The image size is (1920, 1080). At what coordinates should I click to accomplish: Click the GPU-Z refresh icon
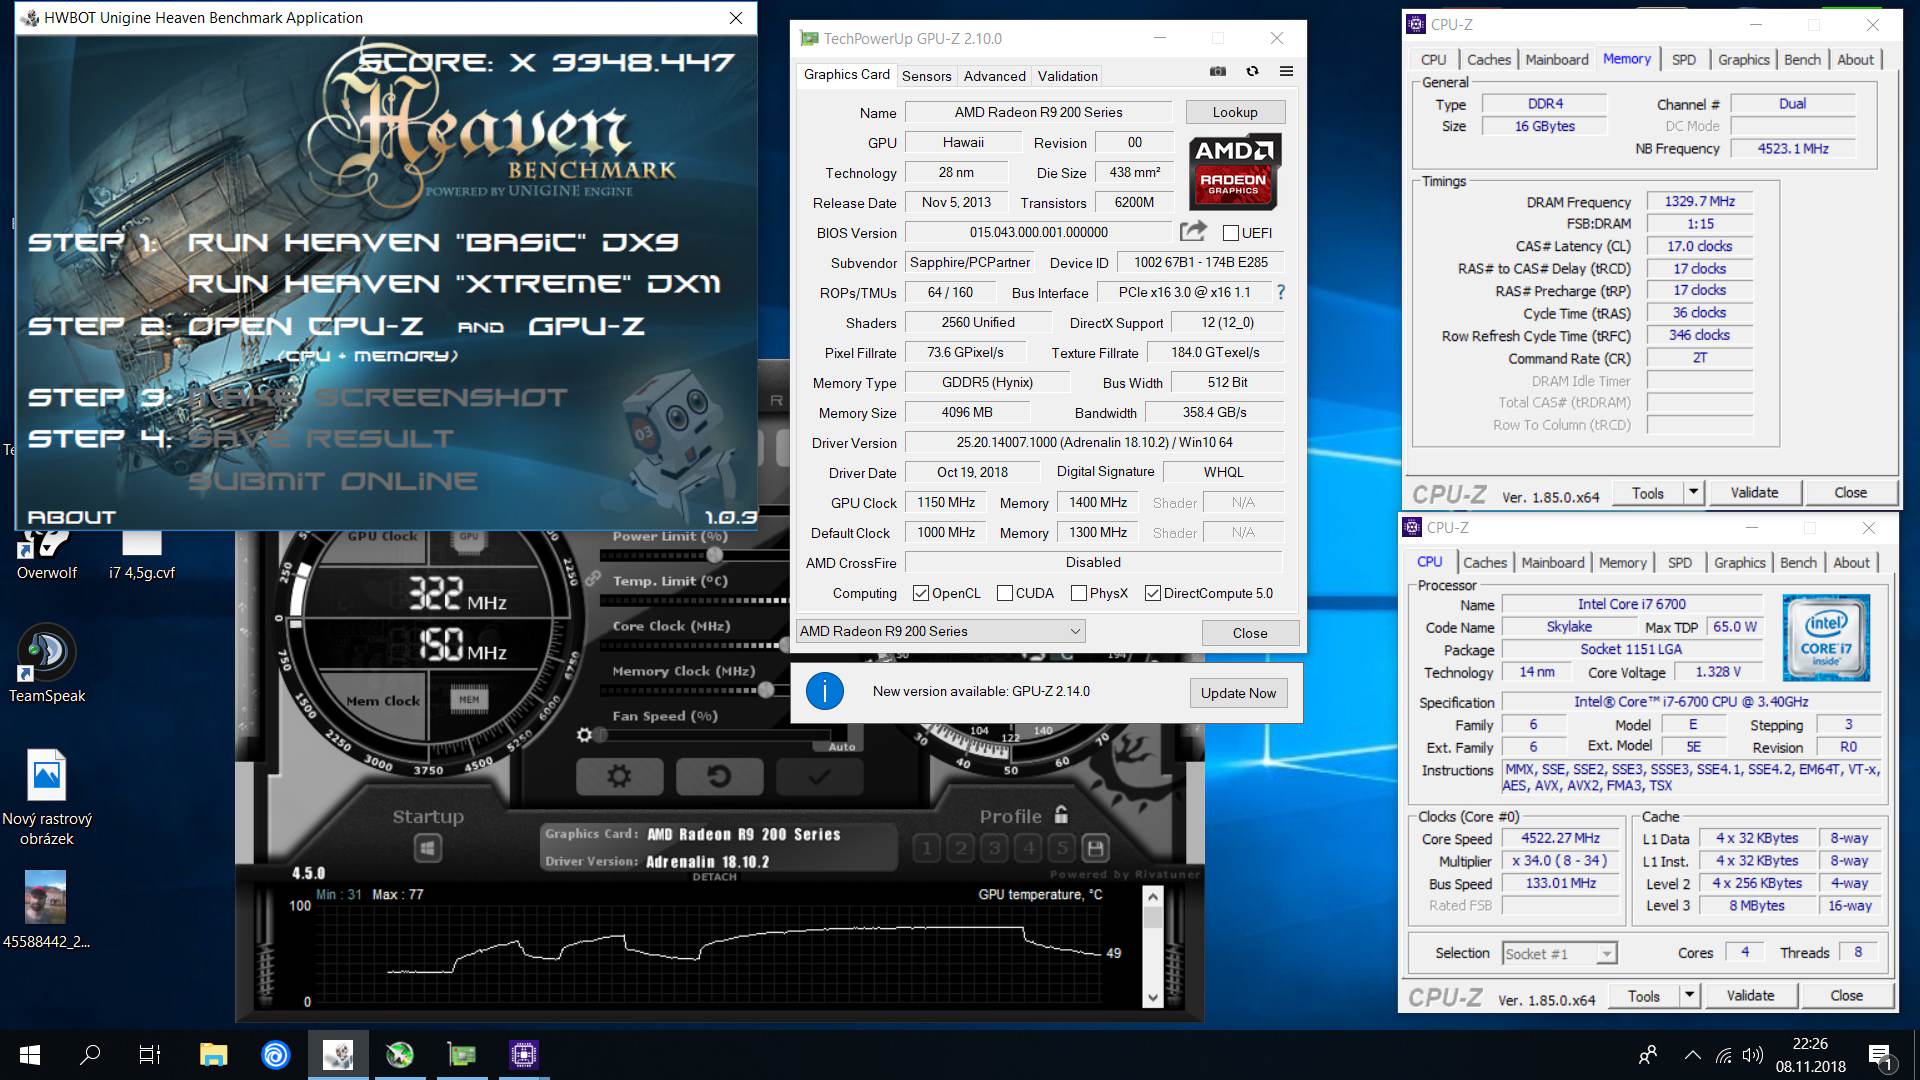[1252, 72]
